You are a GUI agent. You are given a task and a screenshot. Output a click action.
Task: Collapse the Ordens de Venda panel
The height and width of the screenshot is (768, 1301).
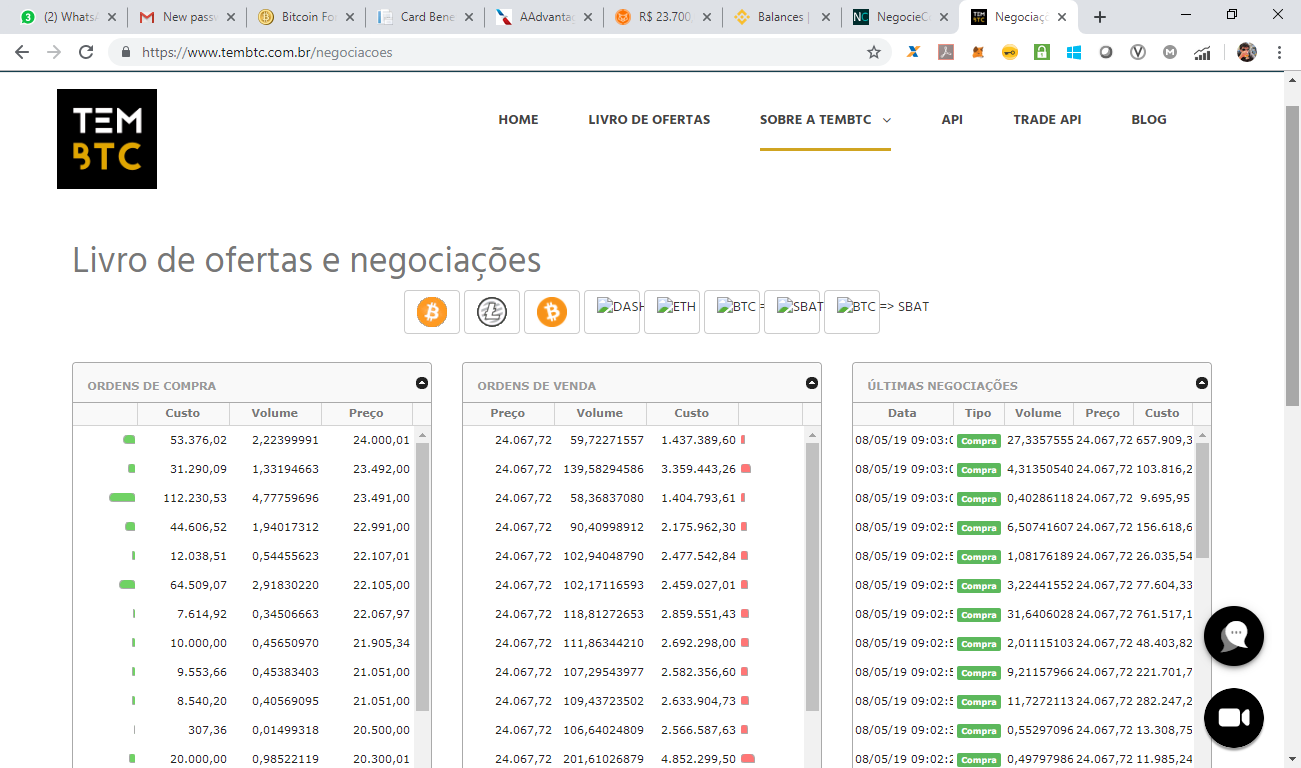coord(811,383)
